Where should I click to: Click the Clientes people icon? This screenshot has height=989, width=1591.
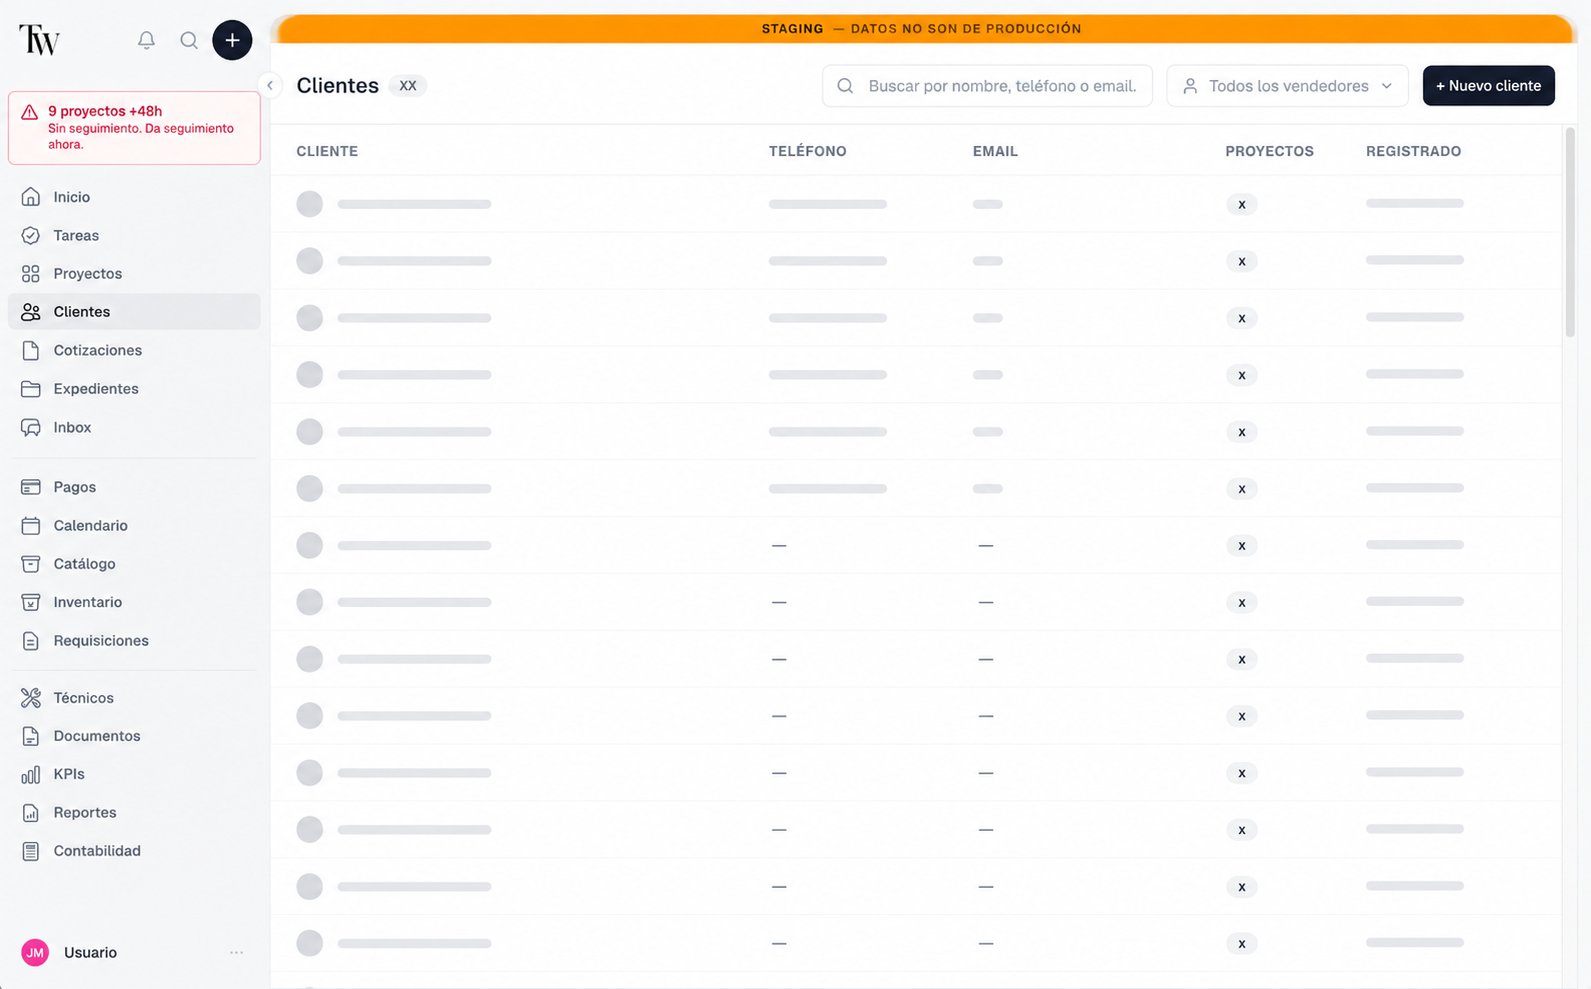click(x=31, y=312)
